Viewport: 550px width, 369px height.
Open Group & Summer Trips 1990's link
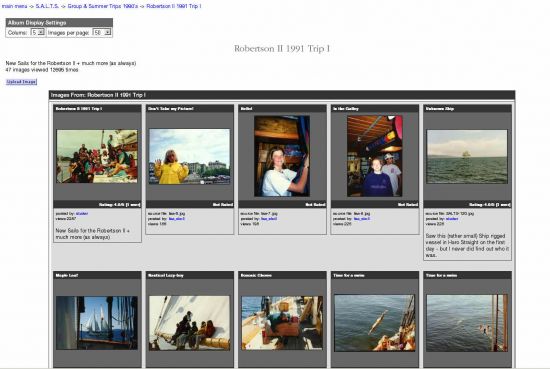click(x=103, y=6)
